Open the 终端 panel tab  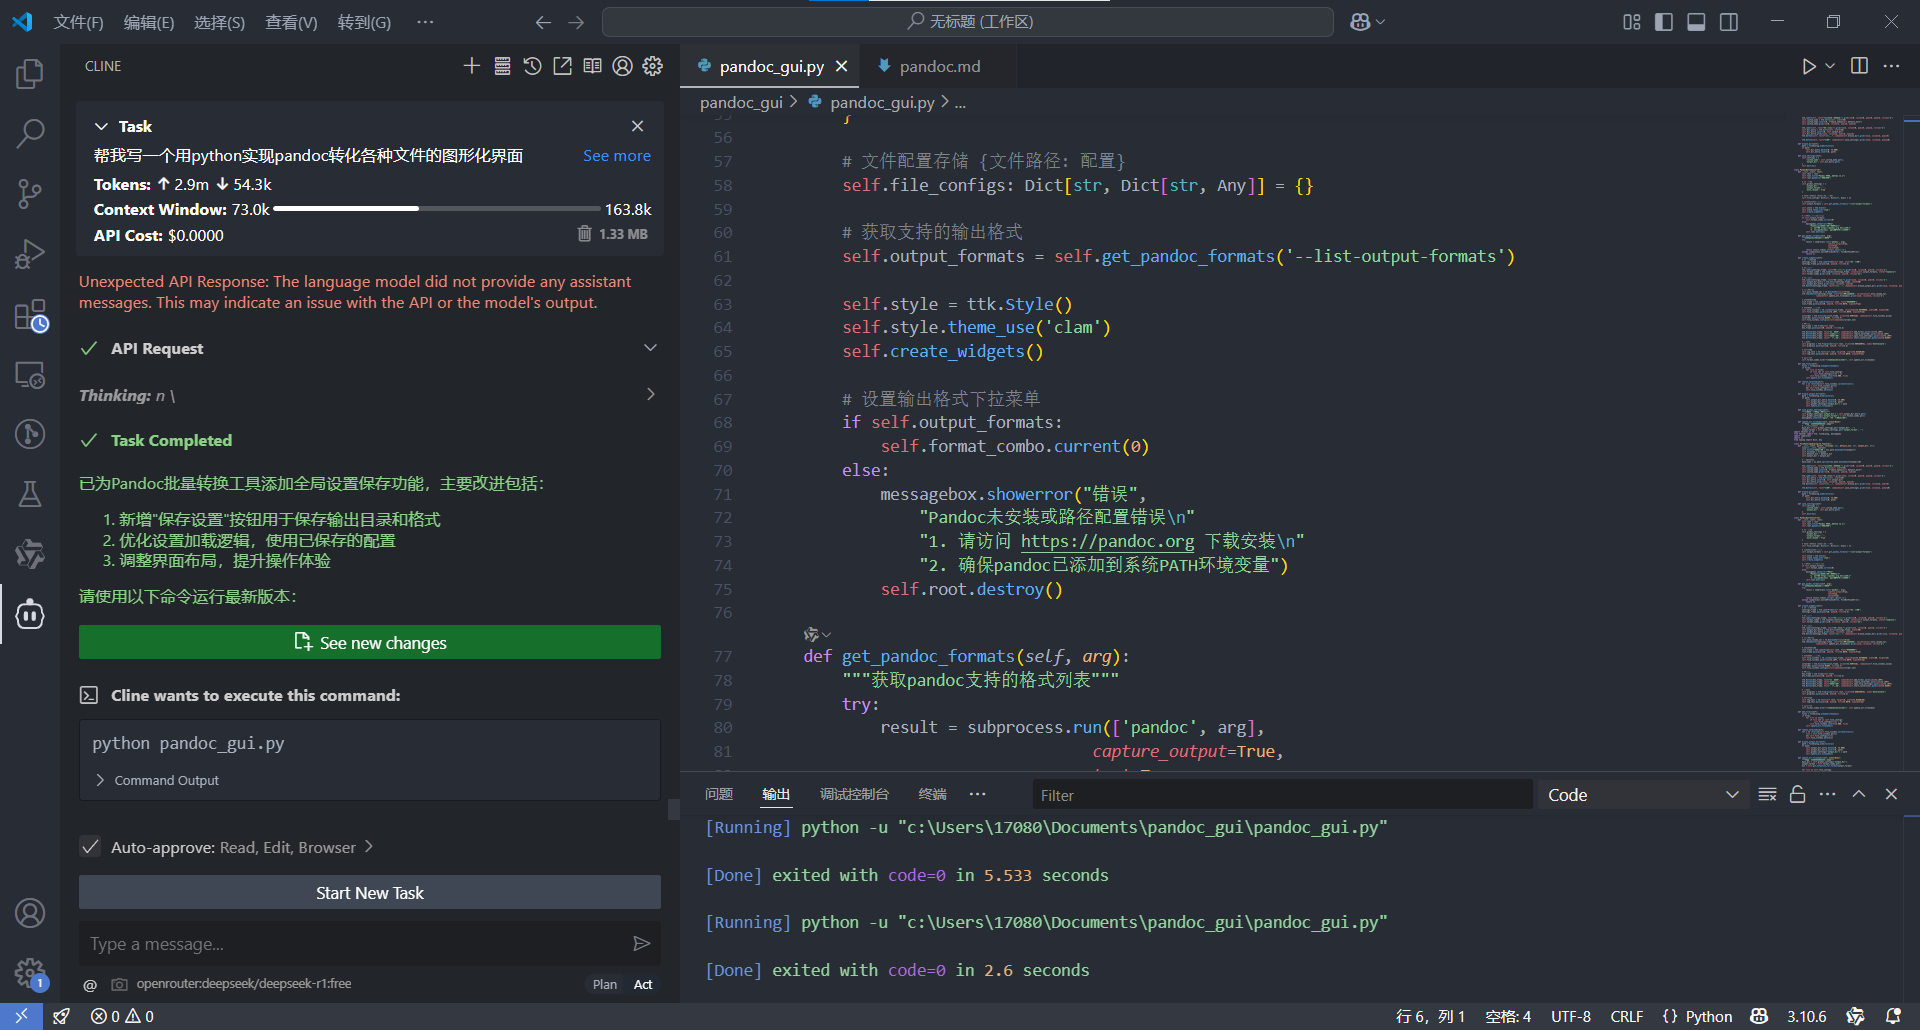932,794
